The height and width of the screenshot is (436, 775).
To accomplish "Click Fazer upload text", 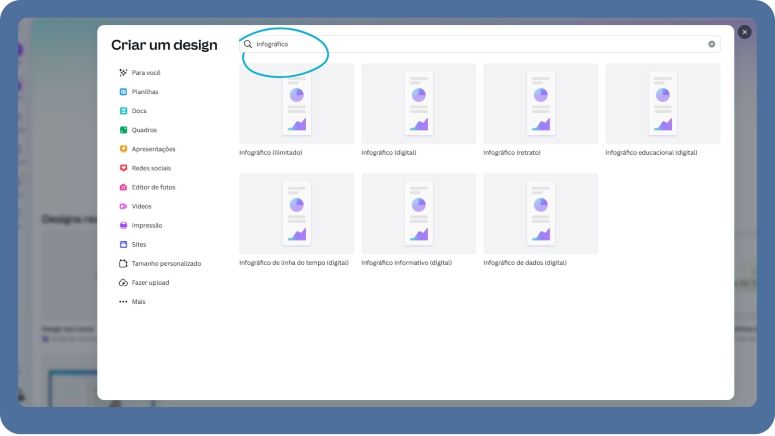I will pyautogui.click(x=150, y=283).
